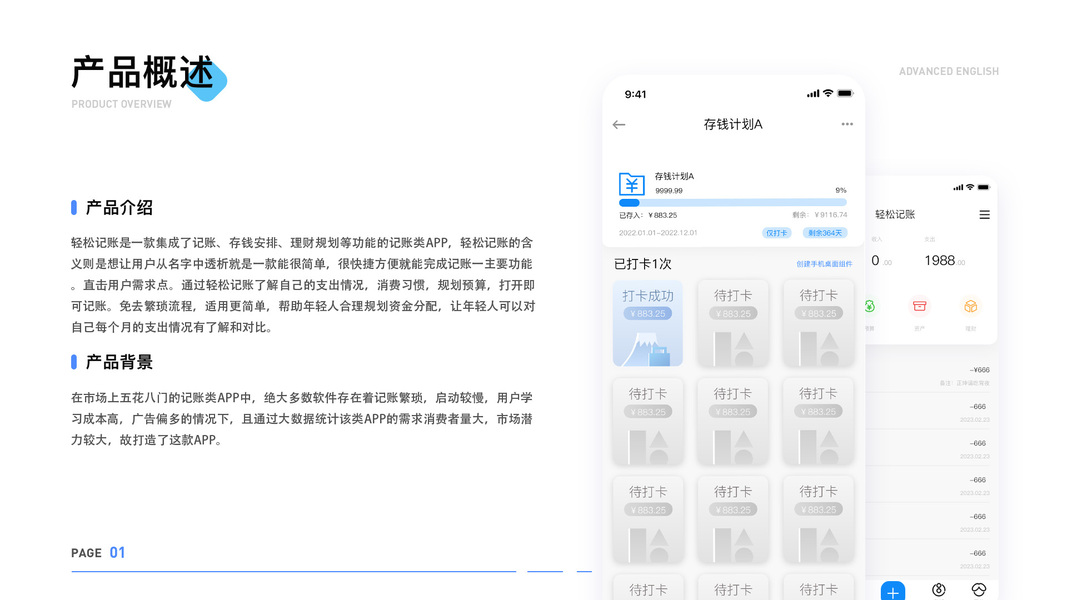Click the PAGE 01 label
The height and width of the screenshot is (600, 1067).
click(x=98, y=552)
